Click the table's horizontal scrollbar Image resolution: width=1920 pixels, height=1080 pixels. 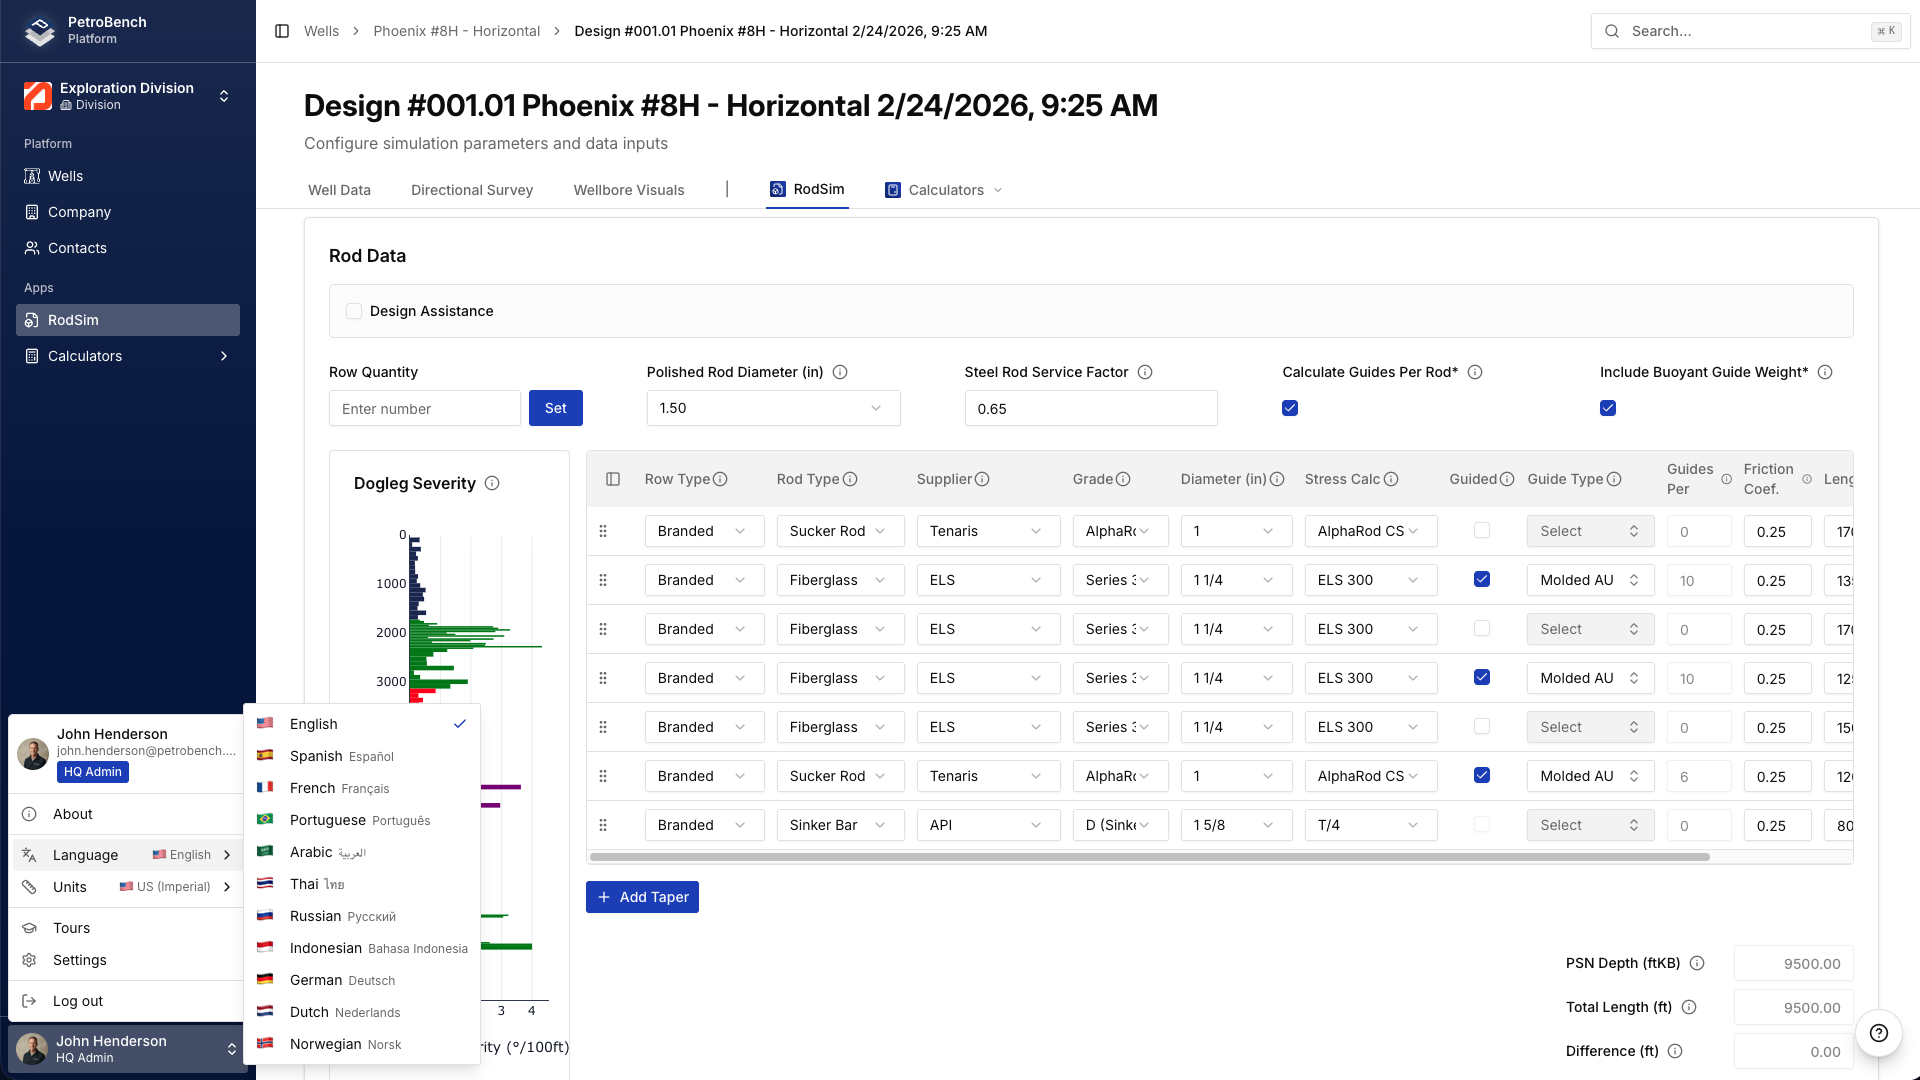click(1150, 857)
